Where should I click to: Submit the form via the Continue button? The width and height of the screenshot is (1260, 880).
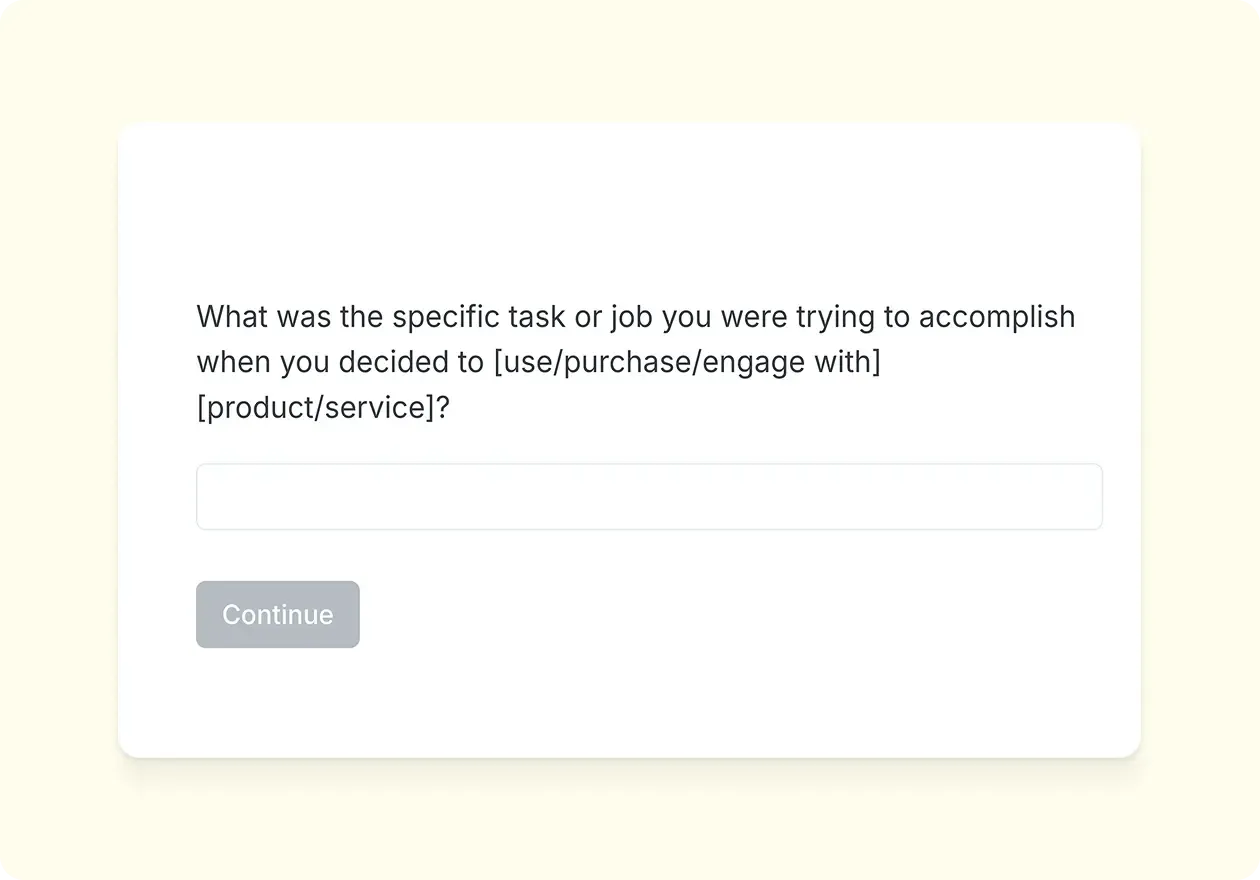pyautogui.click(x=278, y=614)
